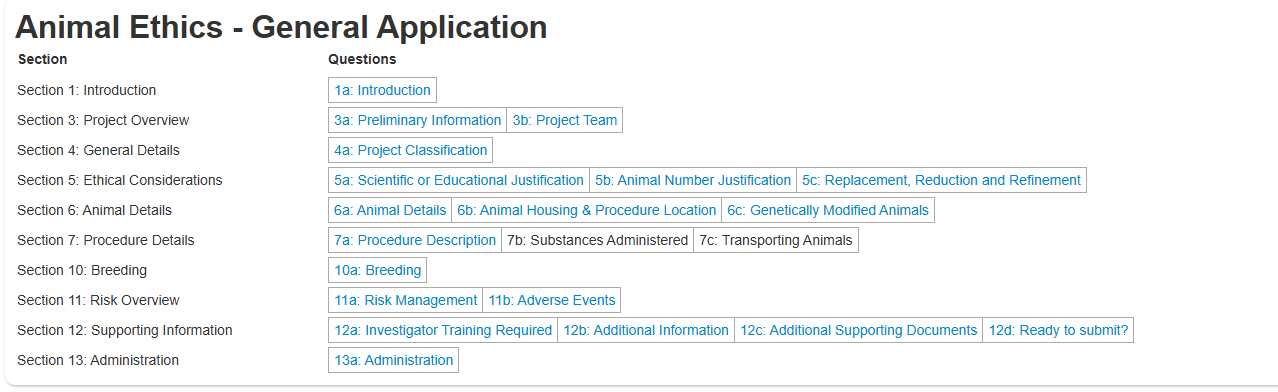Click 12d: Ready to submit?
The width and height of the screenshot is (1278, 392).
[x=1058, y=330]
